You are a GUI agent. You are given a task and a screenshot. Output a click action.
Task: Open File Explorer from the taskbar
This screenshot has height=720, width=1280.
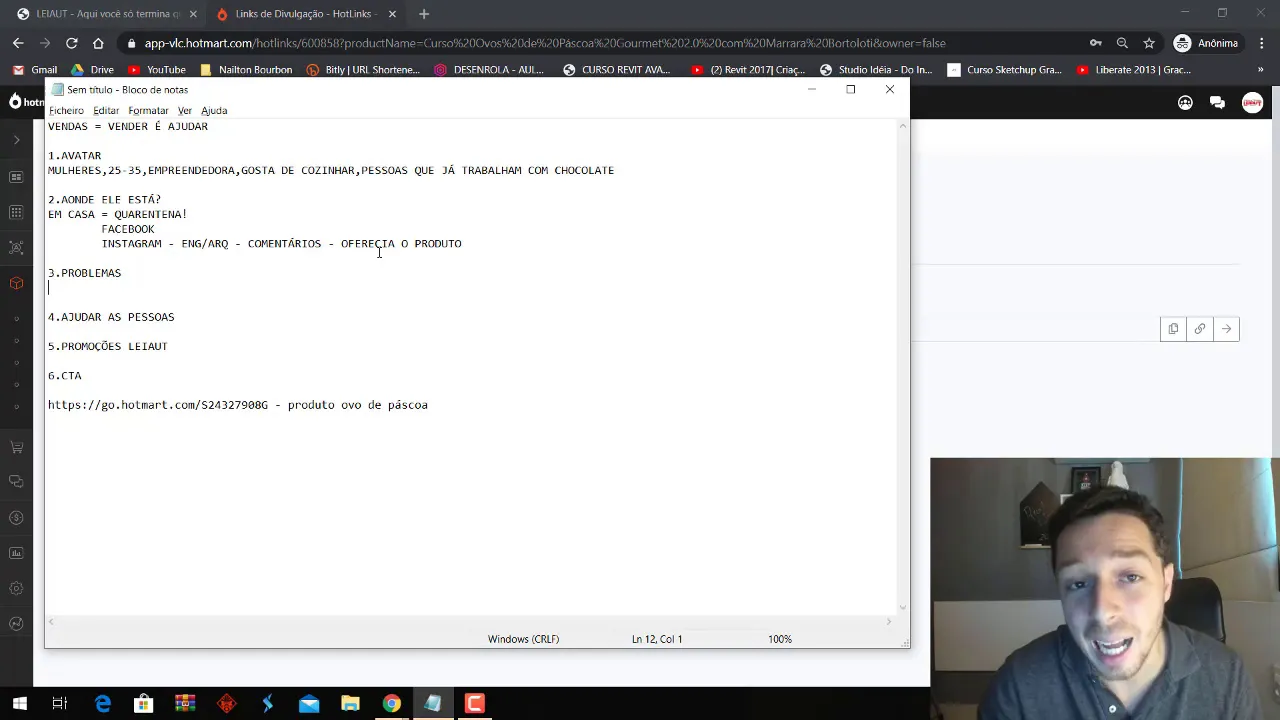coord(350,704)
